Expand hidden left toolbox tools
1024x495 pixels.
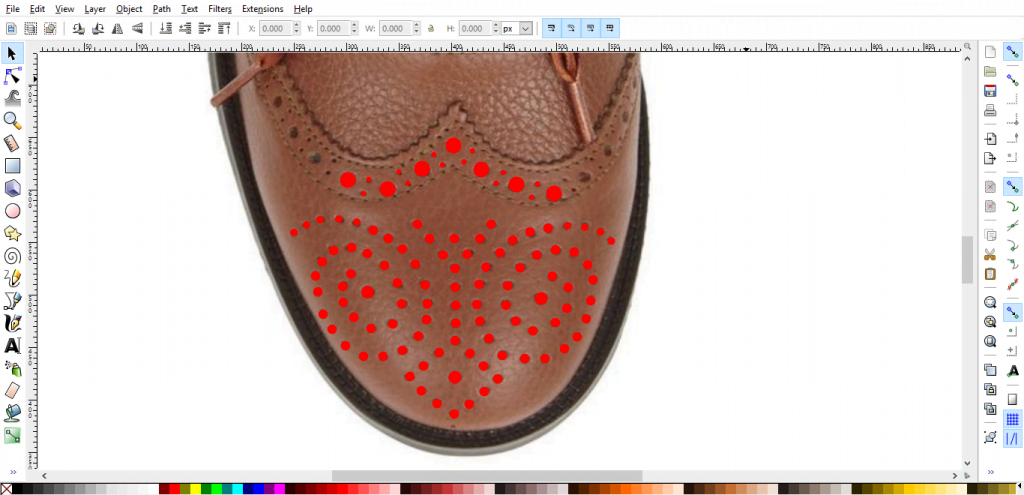pos(11,471)
